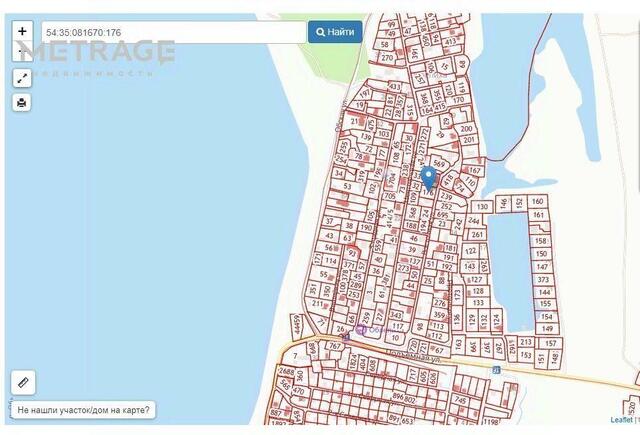Click the blue location pin marker
The width and height of the screenshot is (640, 435).
428,178
